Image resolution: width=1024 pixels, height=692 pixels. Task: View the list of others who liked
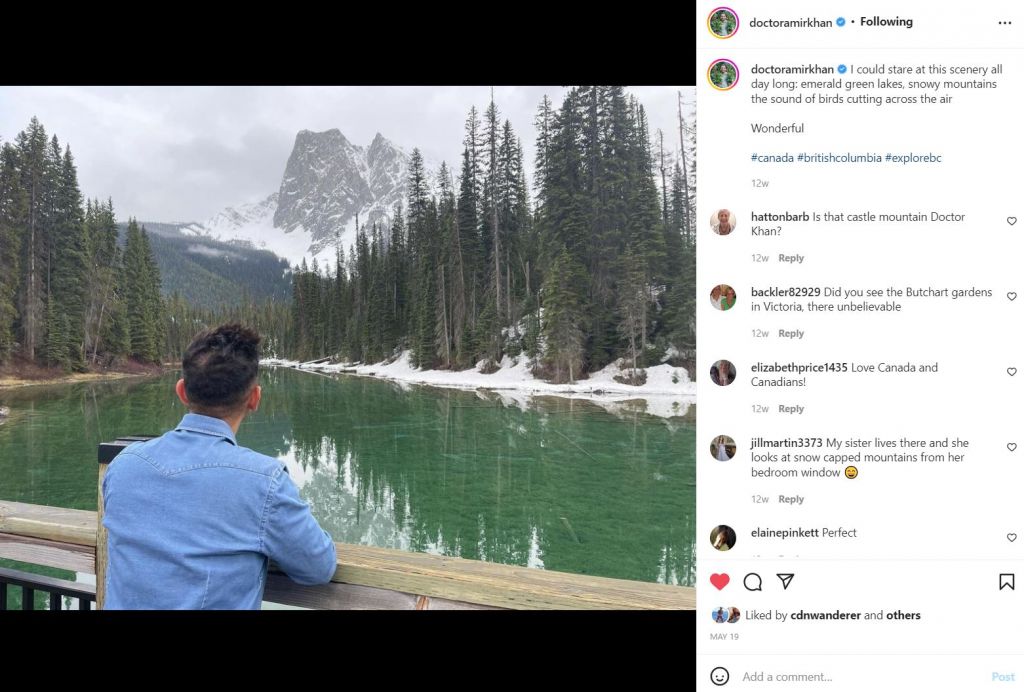(x=903, y=615)
